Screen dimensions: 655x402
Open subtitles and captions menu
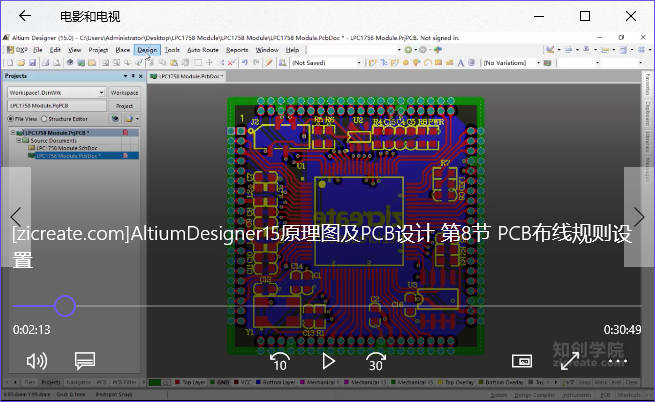[x=85, y=361]
